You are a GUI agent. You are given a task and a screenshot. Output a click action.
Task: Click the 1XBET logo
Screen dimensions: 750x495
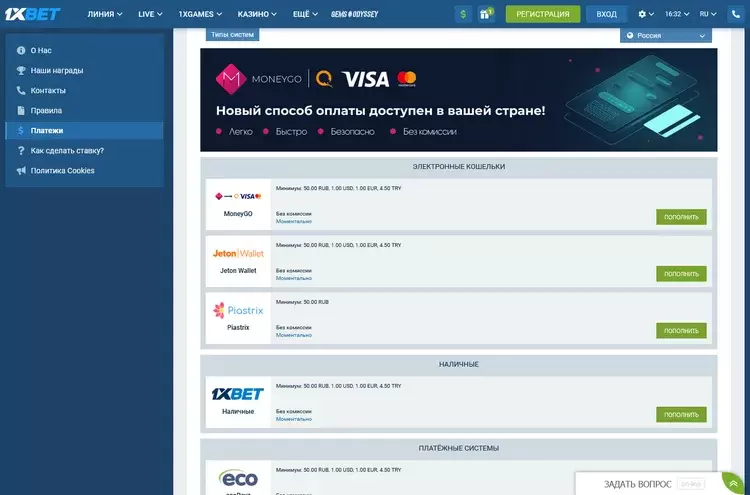[33, 14]
